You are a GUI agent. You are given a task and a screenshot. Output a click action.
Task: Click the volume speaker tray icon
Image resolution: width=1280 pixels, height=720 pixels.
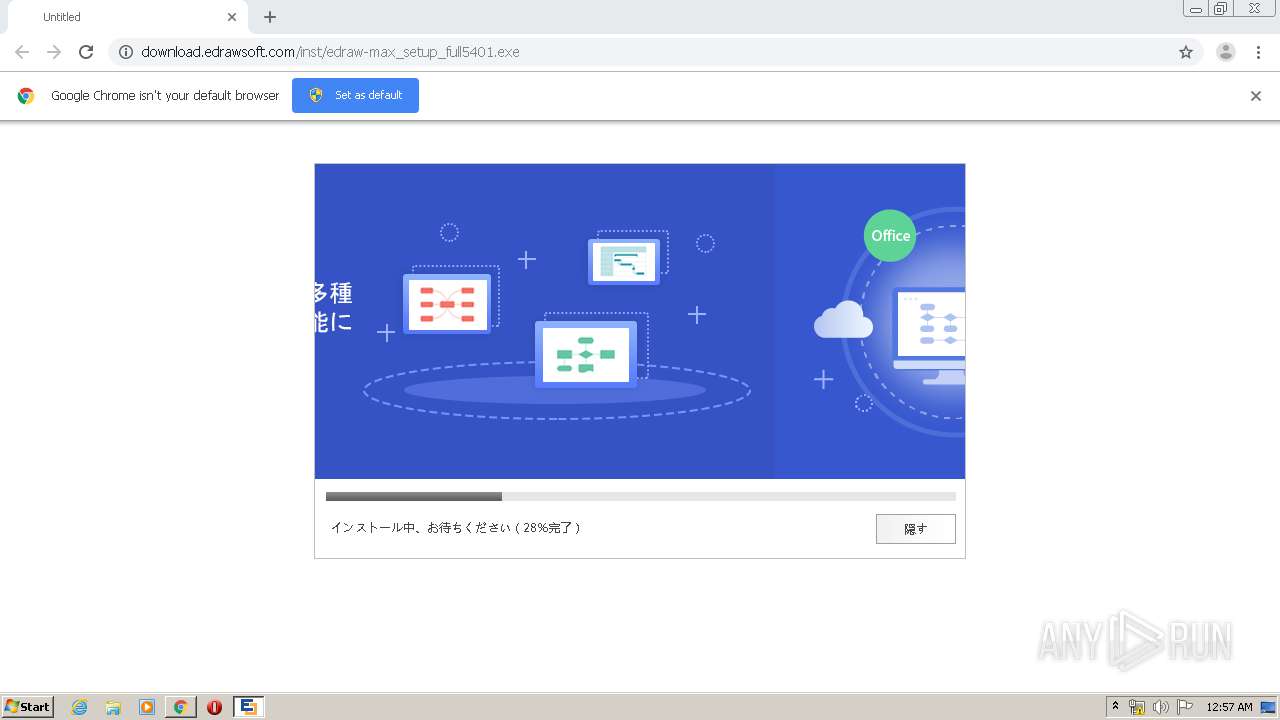[1160, 707]
